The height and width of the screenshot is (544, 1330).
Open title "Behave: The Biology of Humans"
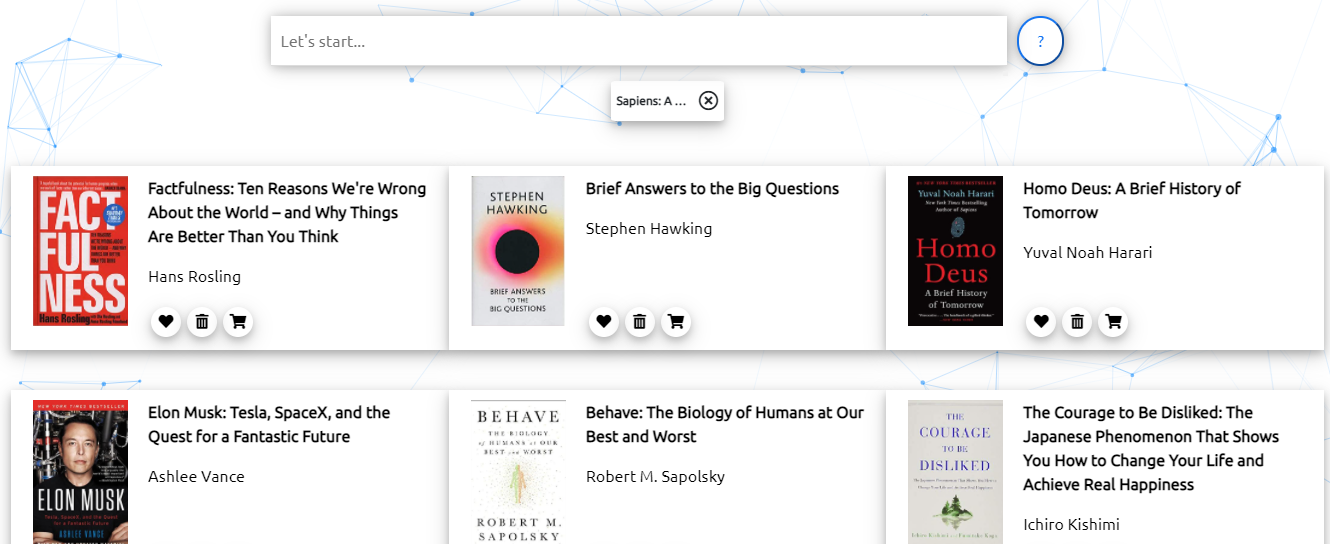[725, 425]
